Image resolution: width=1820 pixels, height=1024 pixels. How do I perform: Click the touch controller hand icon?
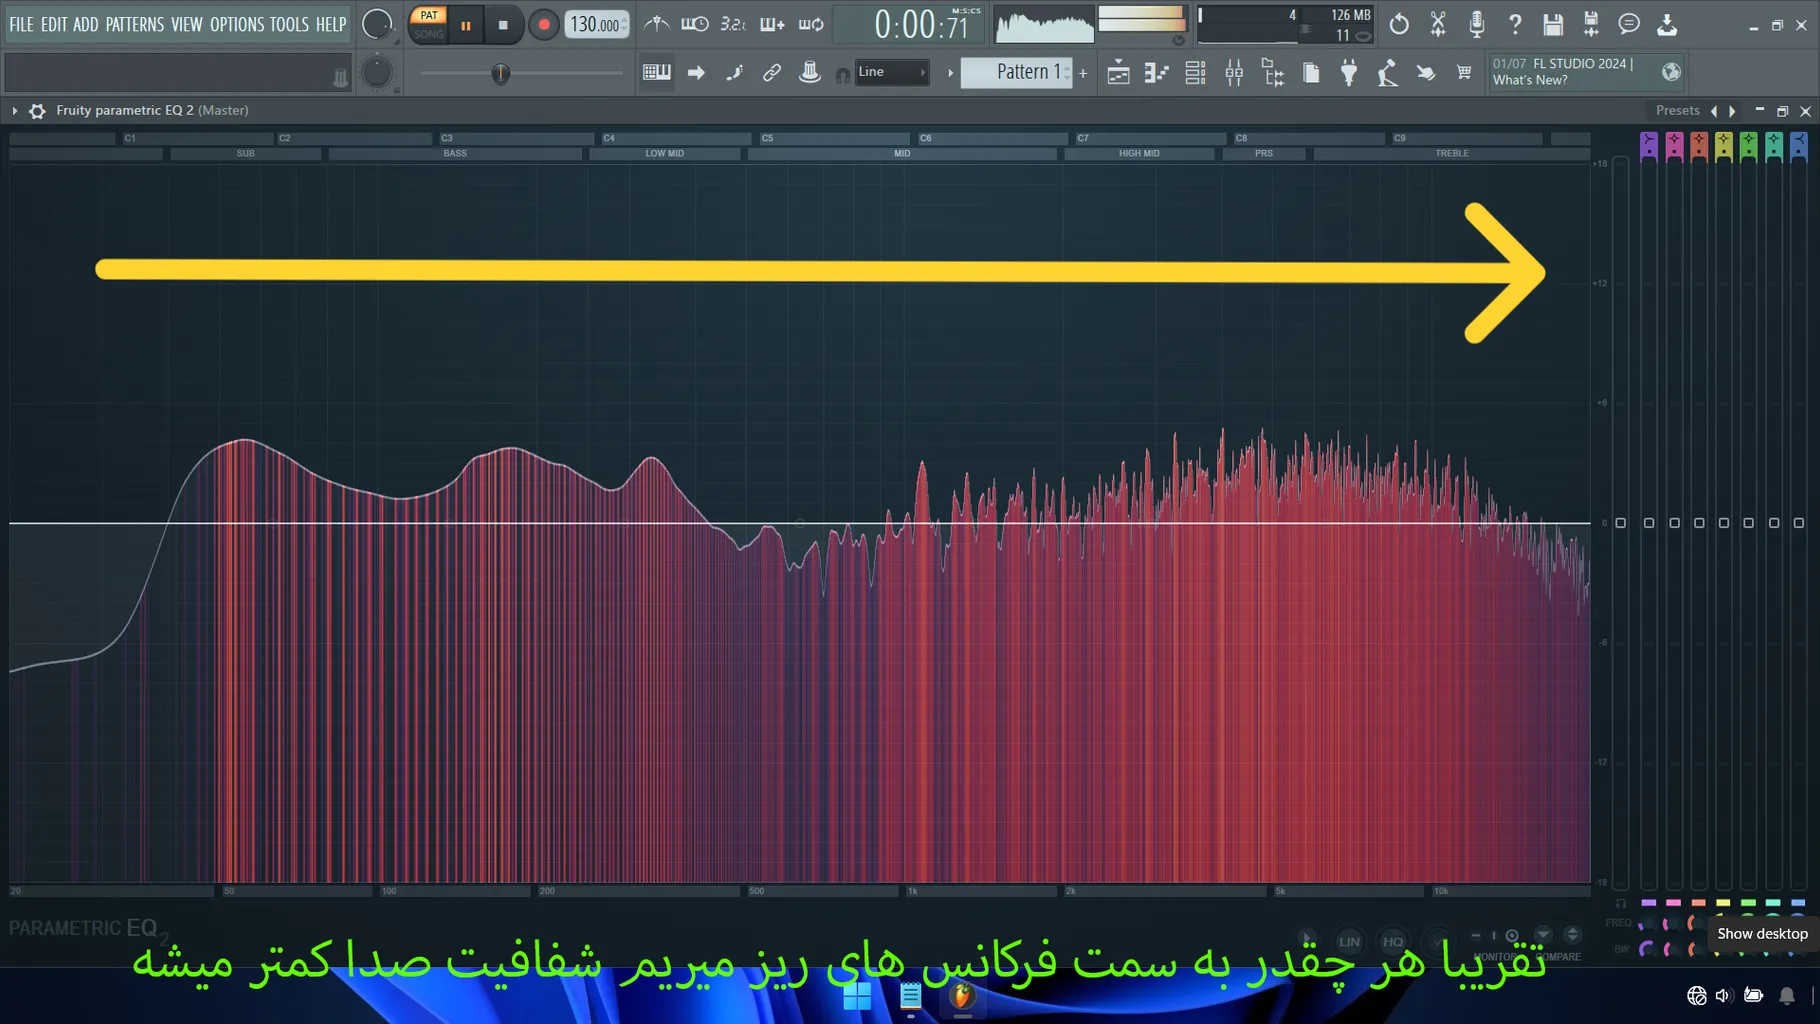(x=1426, y=72)
